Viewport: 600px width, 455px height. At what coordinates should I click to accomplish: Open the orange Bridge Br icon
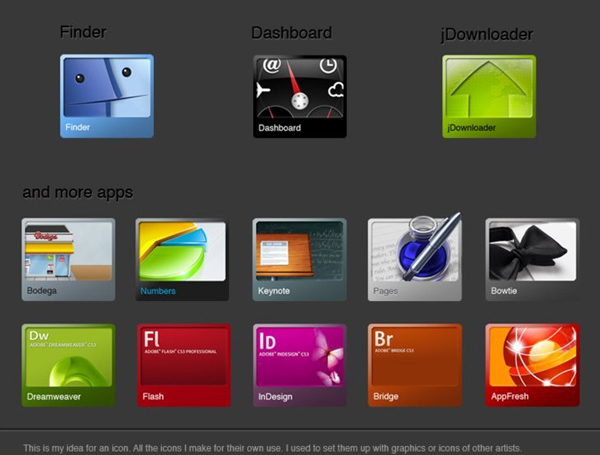point(415,365)
